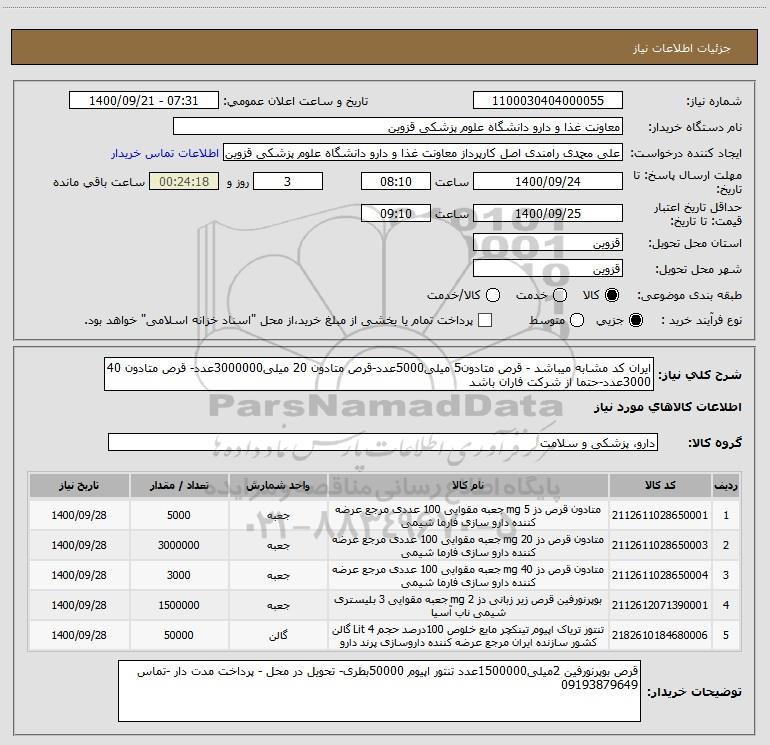Click the unit گالن in row 5

point(278,635)
